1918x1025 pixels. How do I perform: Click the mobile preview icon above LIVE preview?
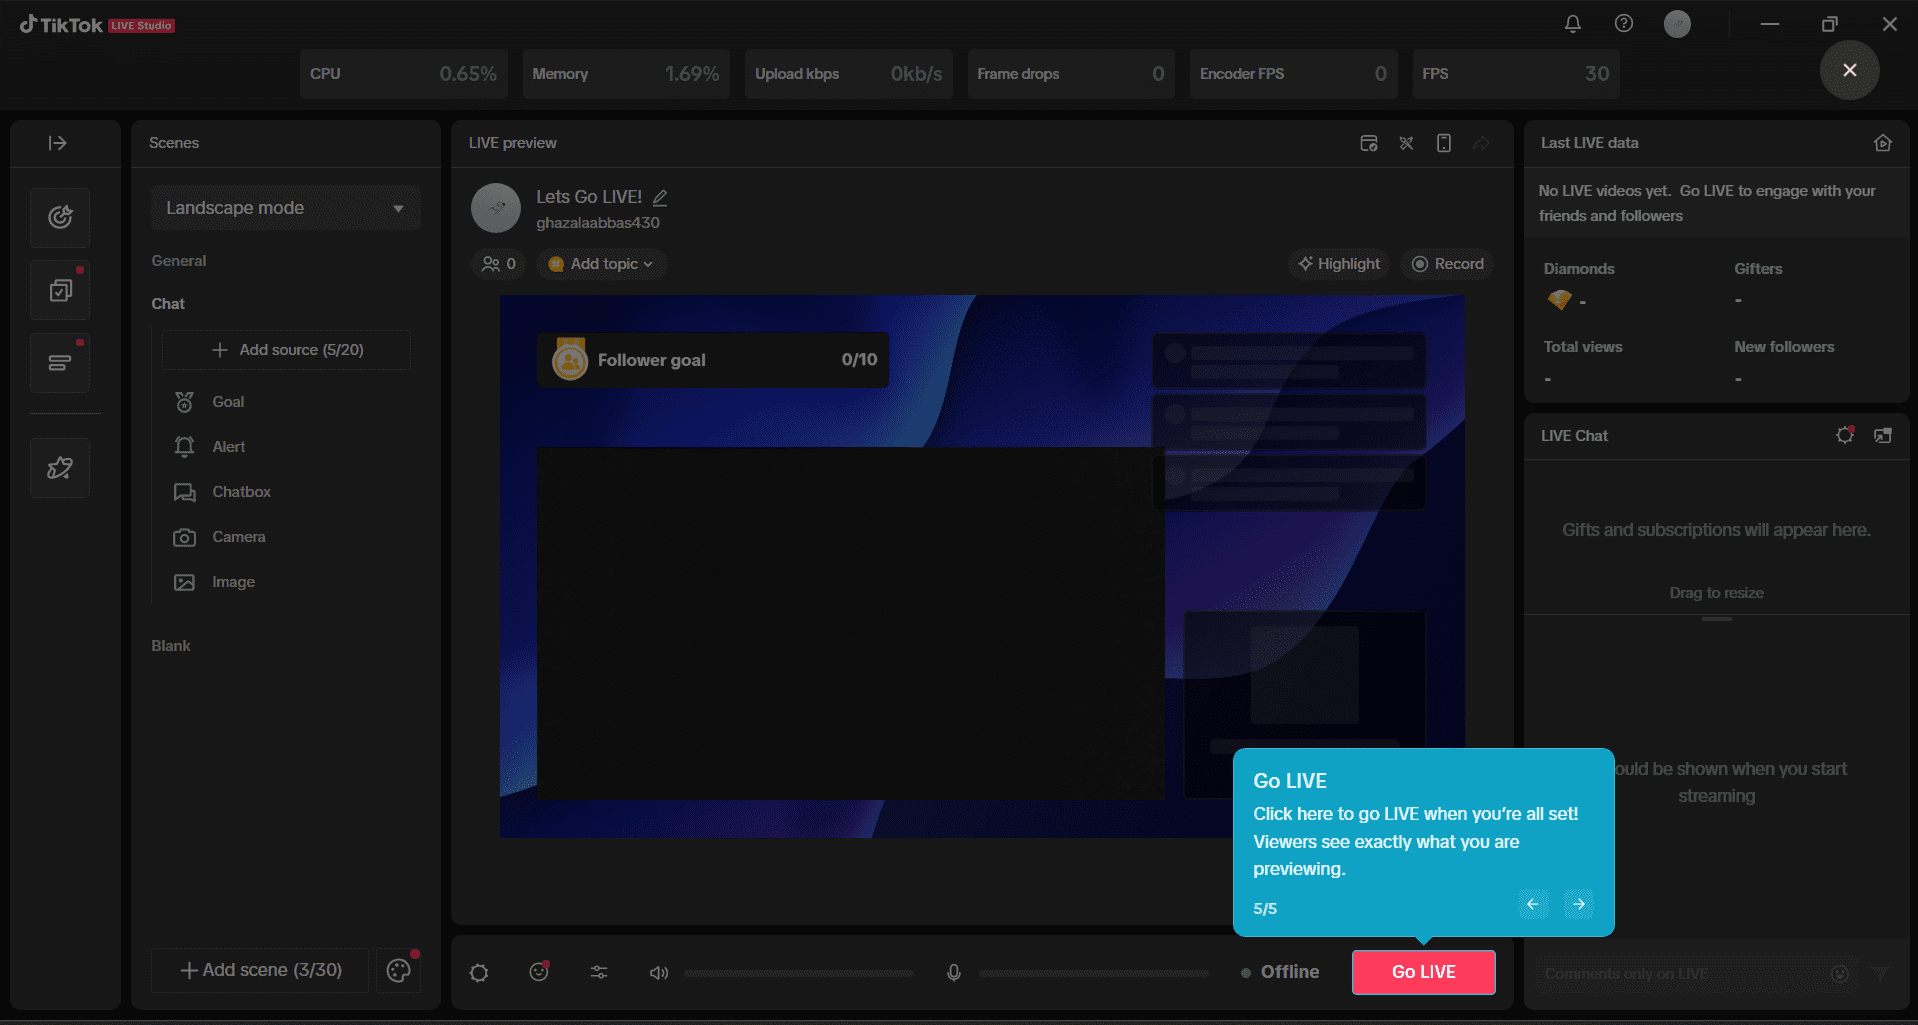pyautogui.click(x=1443, y=143)
